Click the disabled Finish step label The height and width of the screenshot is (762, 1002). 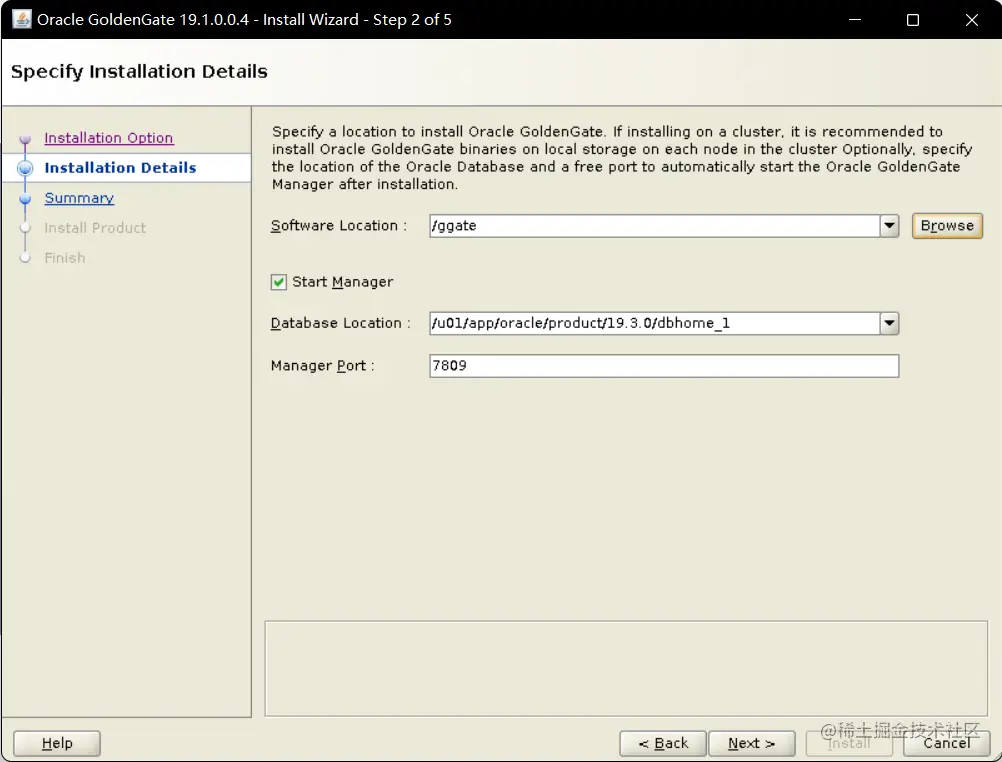click(x=65, y=258)
